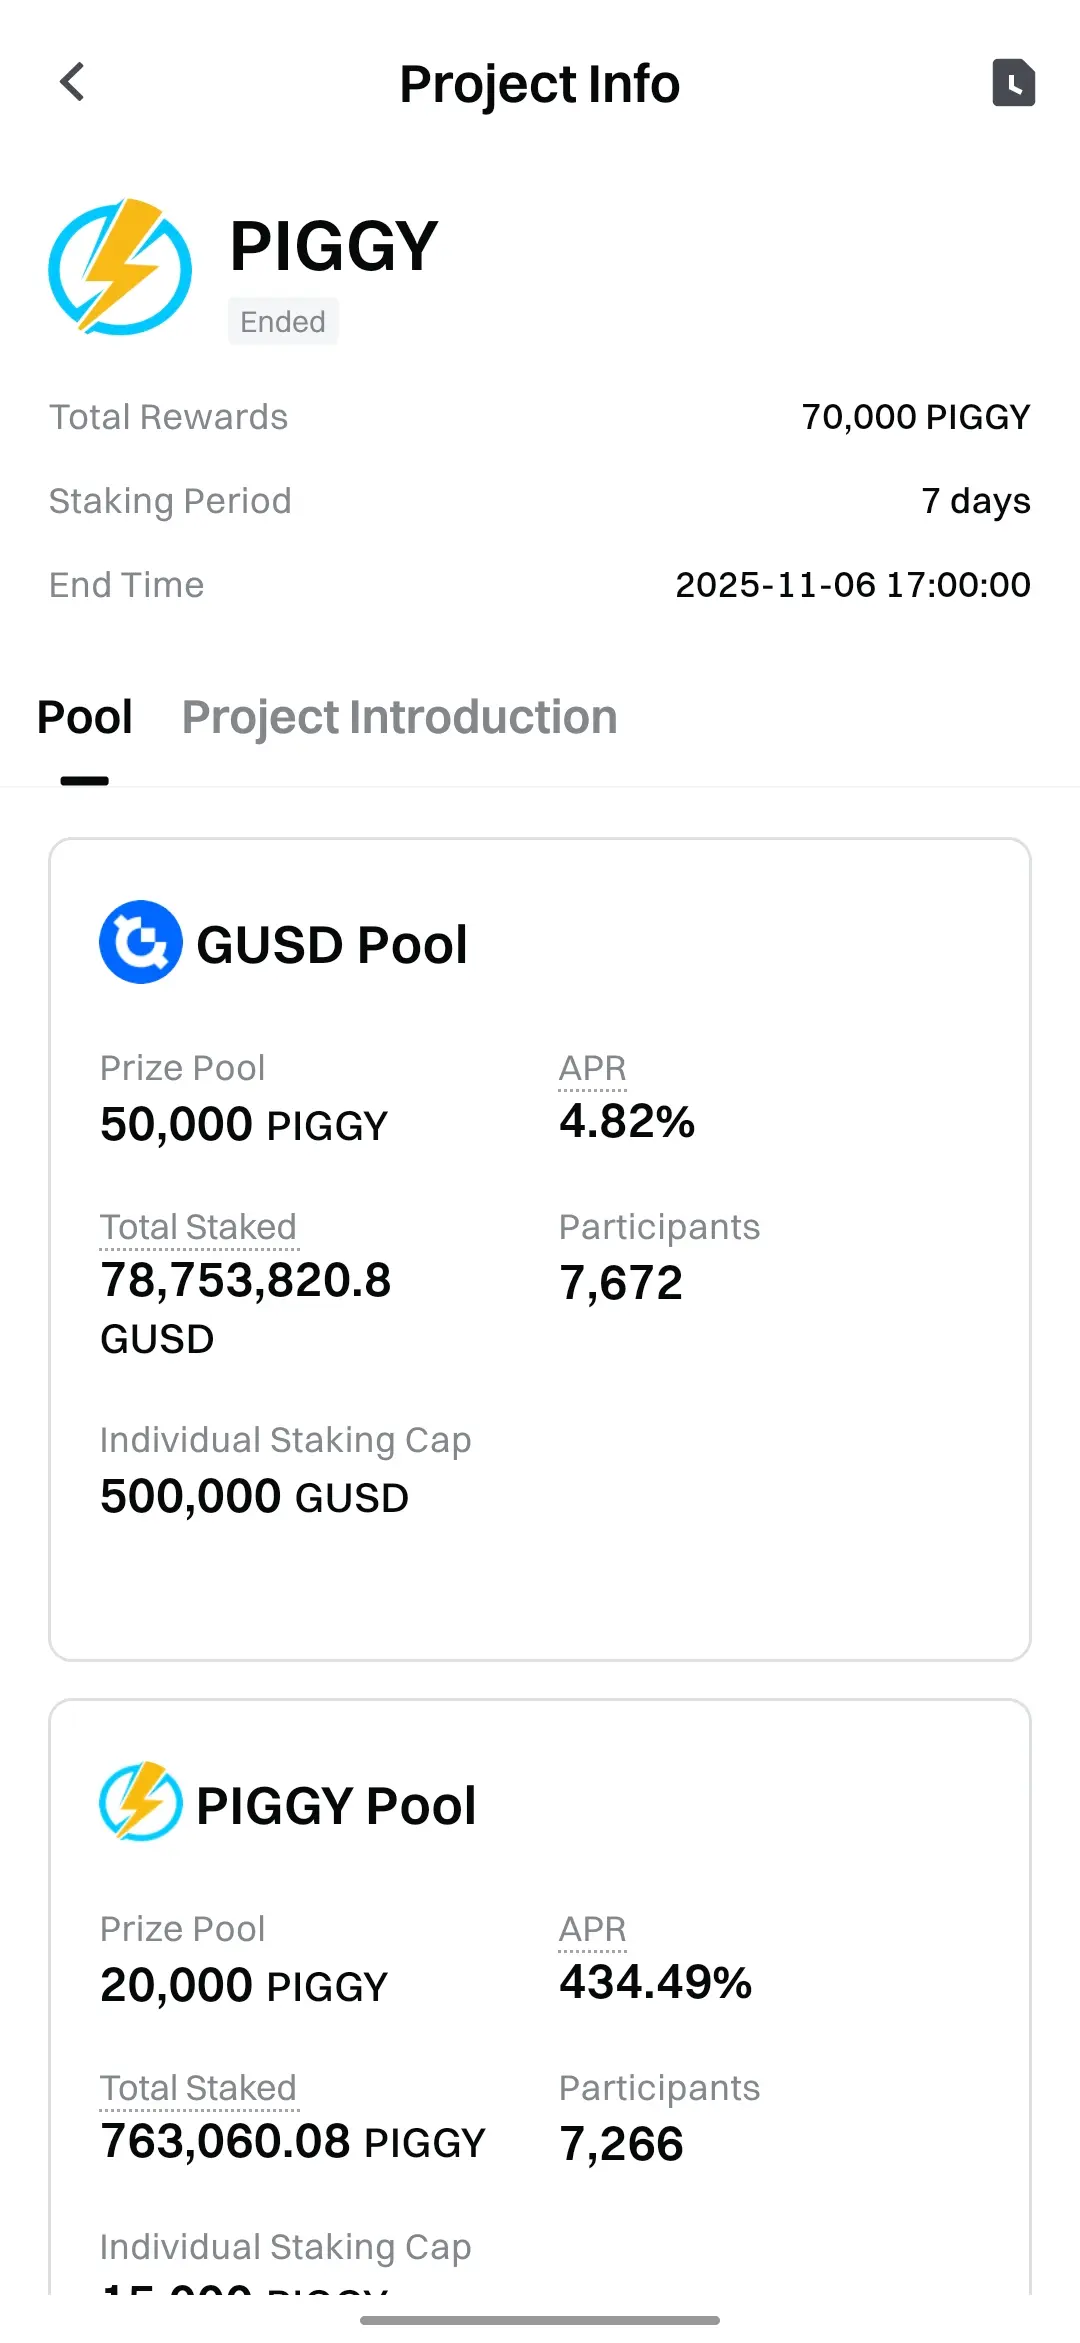
Task: Tap the 434.49% APR value
Action: point(655,1982)
